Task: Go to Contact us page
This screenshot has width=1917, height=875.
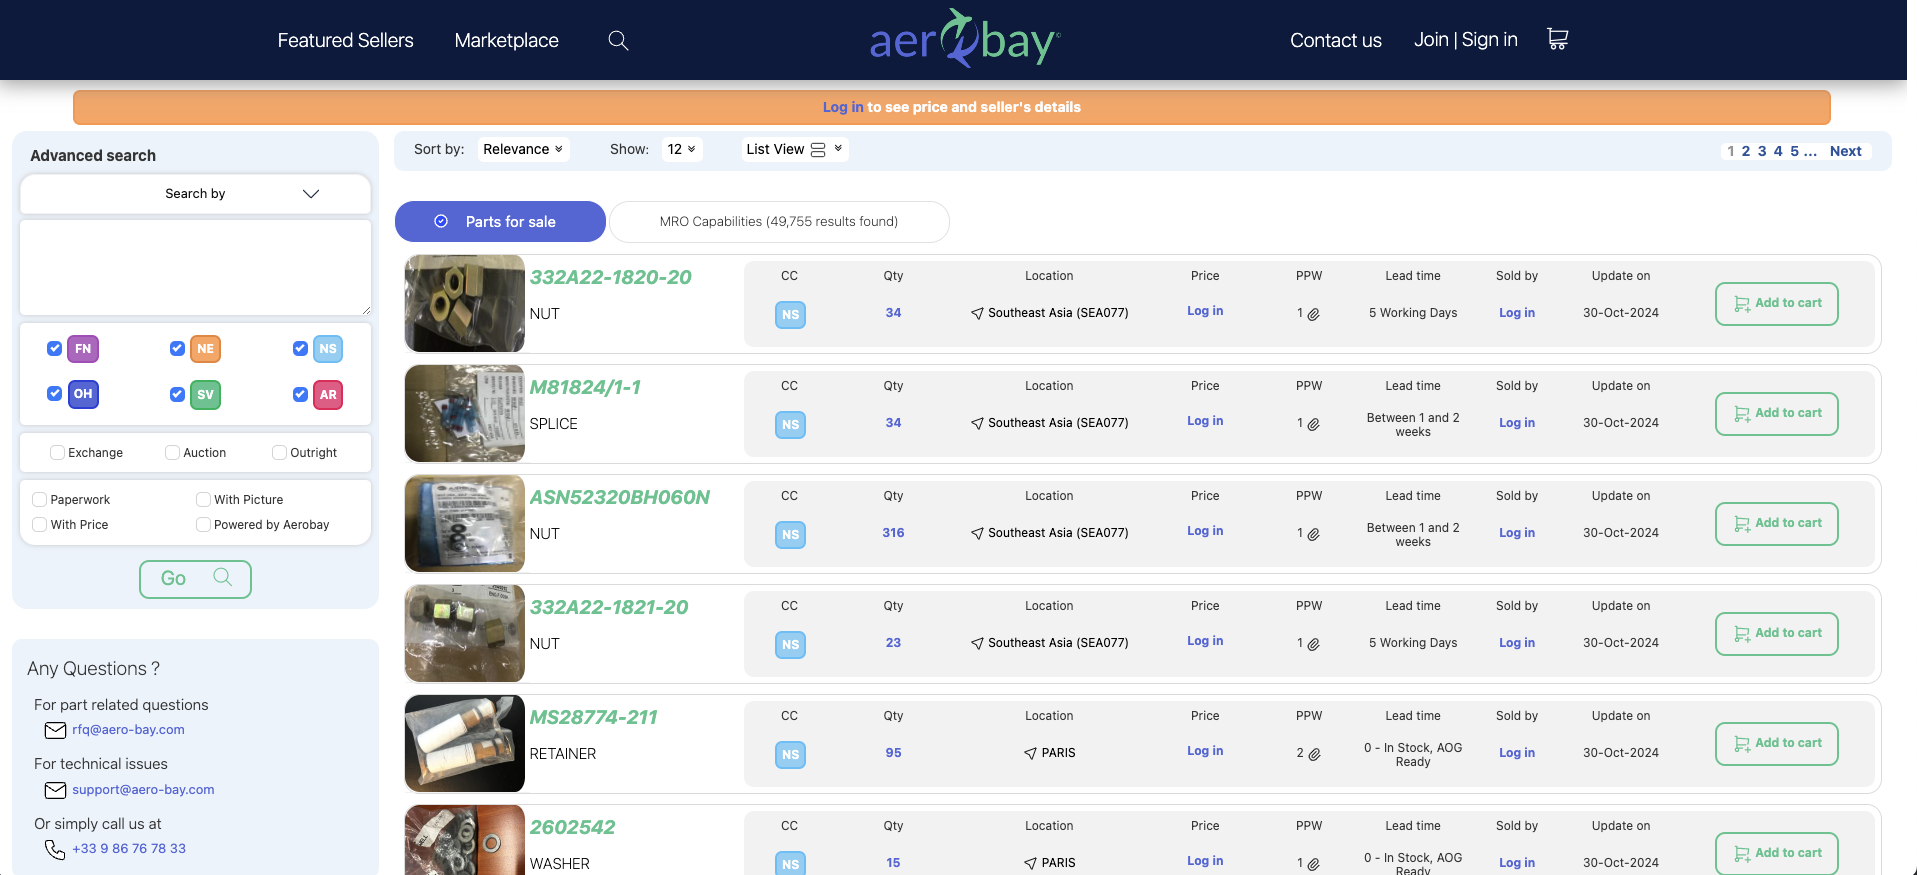Action: (x=1335, y=40)
